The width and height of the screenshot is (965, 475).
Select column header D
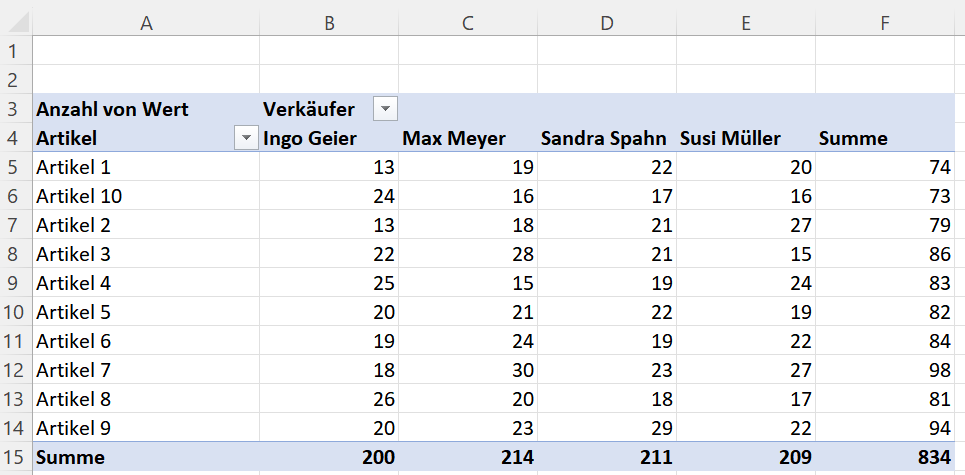point(607,23)
